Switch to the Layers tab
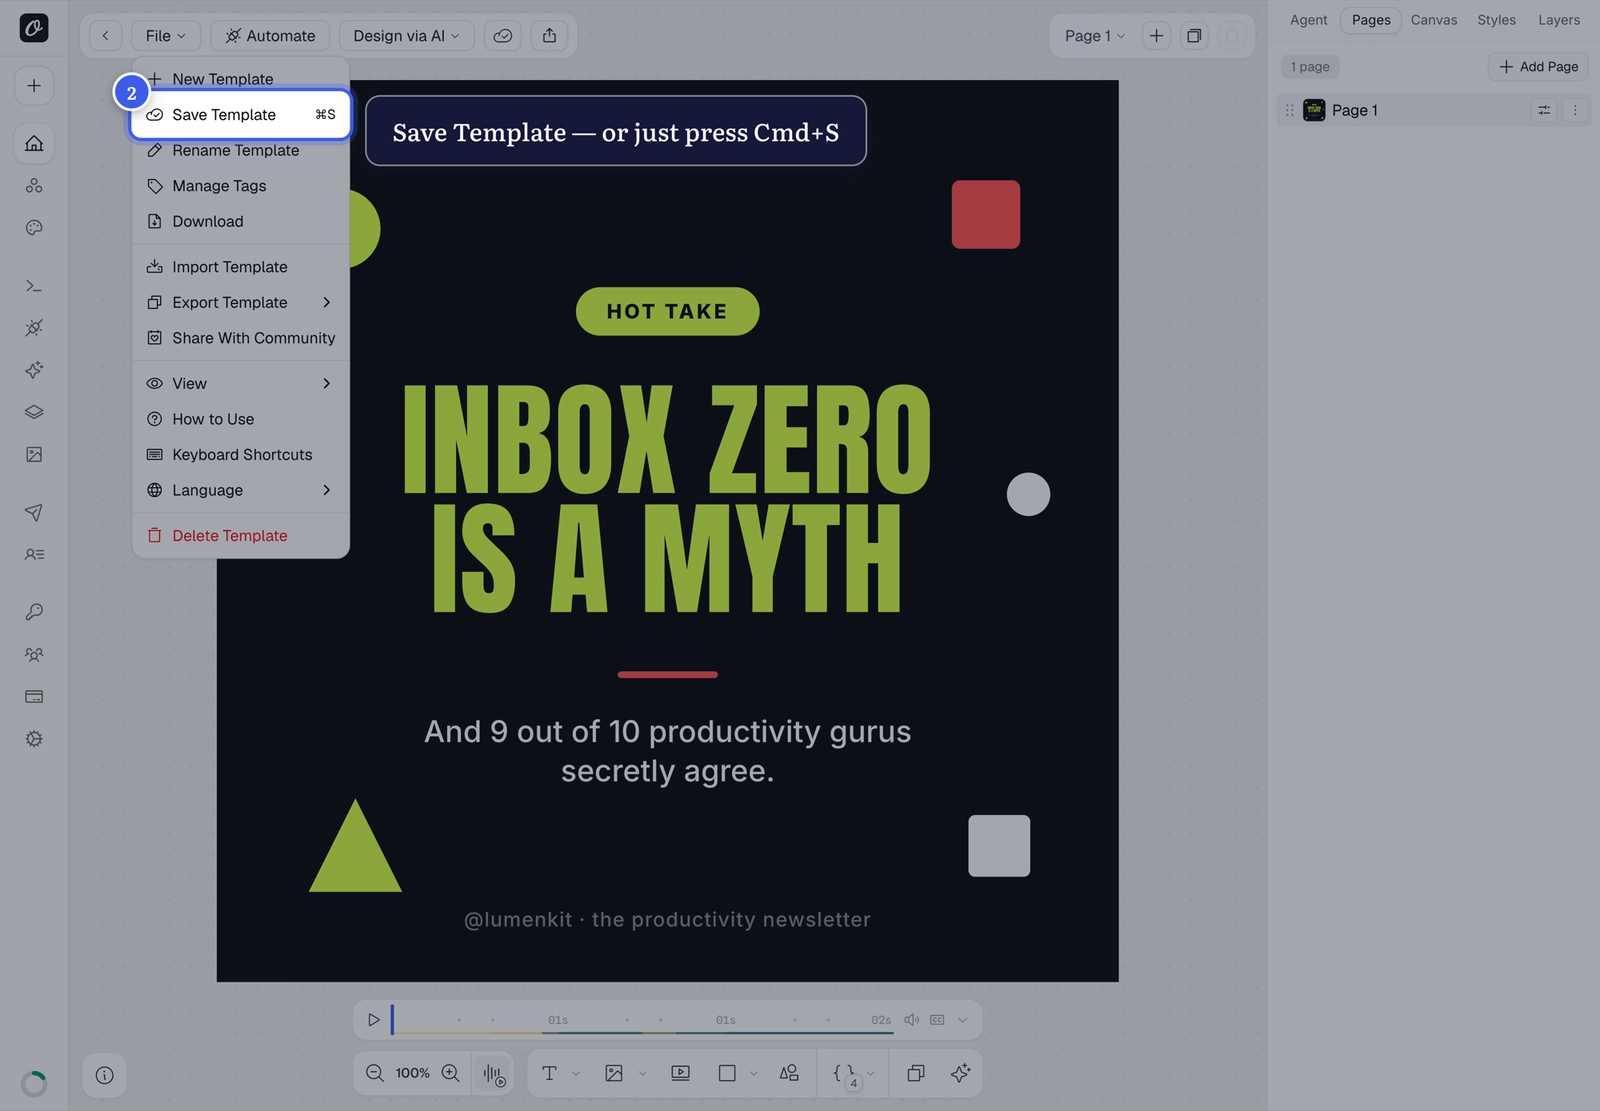This screenshot has height=1111, width=1600. coord(1558,20)
